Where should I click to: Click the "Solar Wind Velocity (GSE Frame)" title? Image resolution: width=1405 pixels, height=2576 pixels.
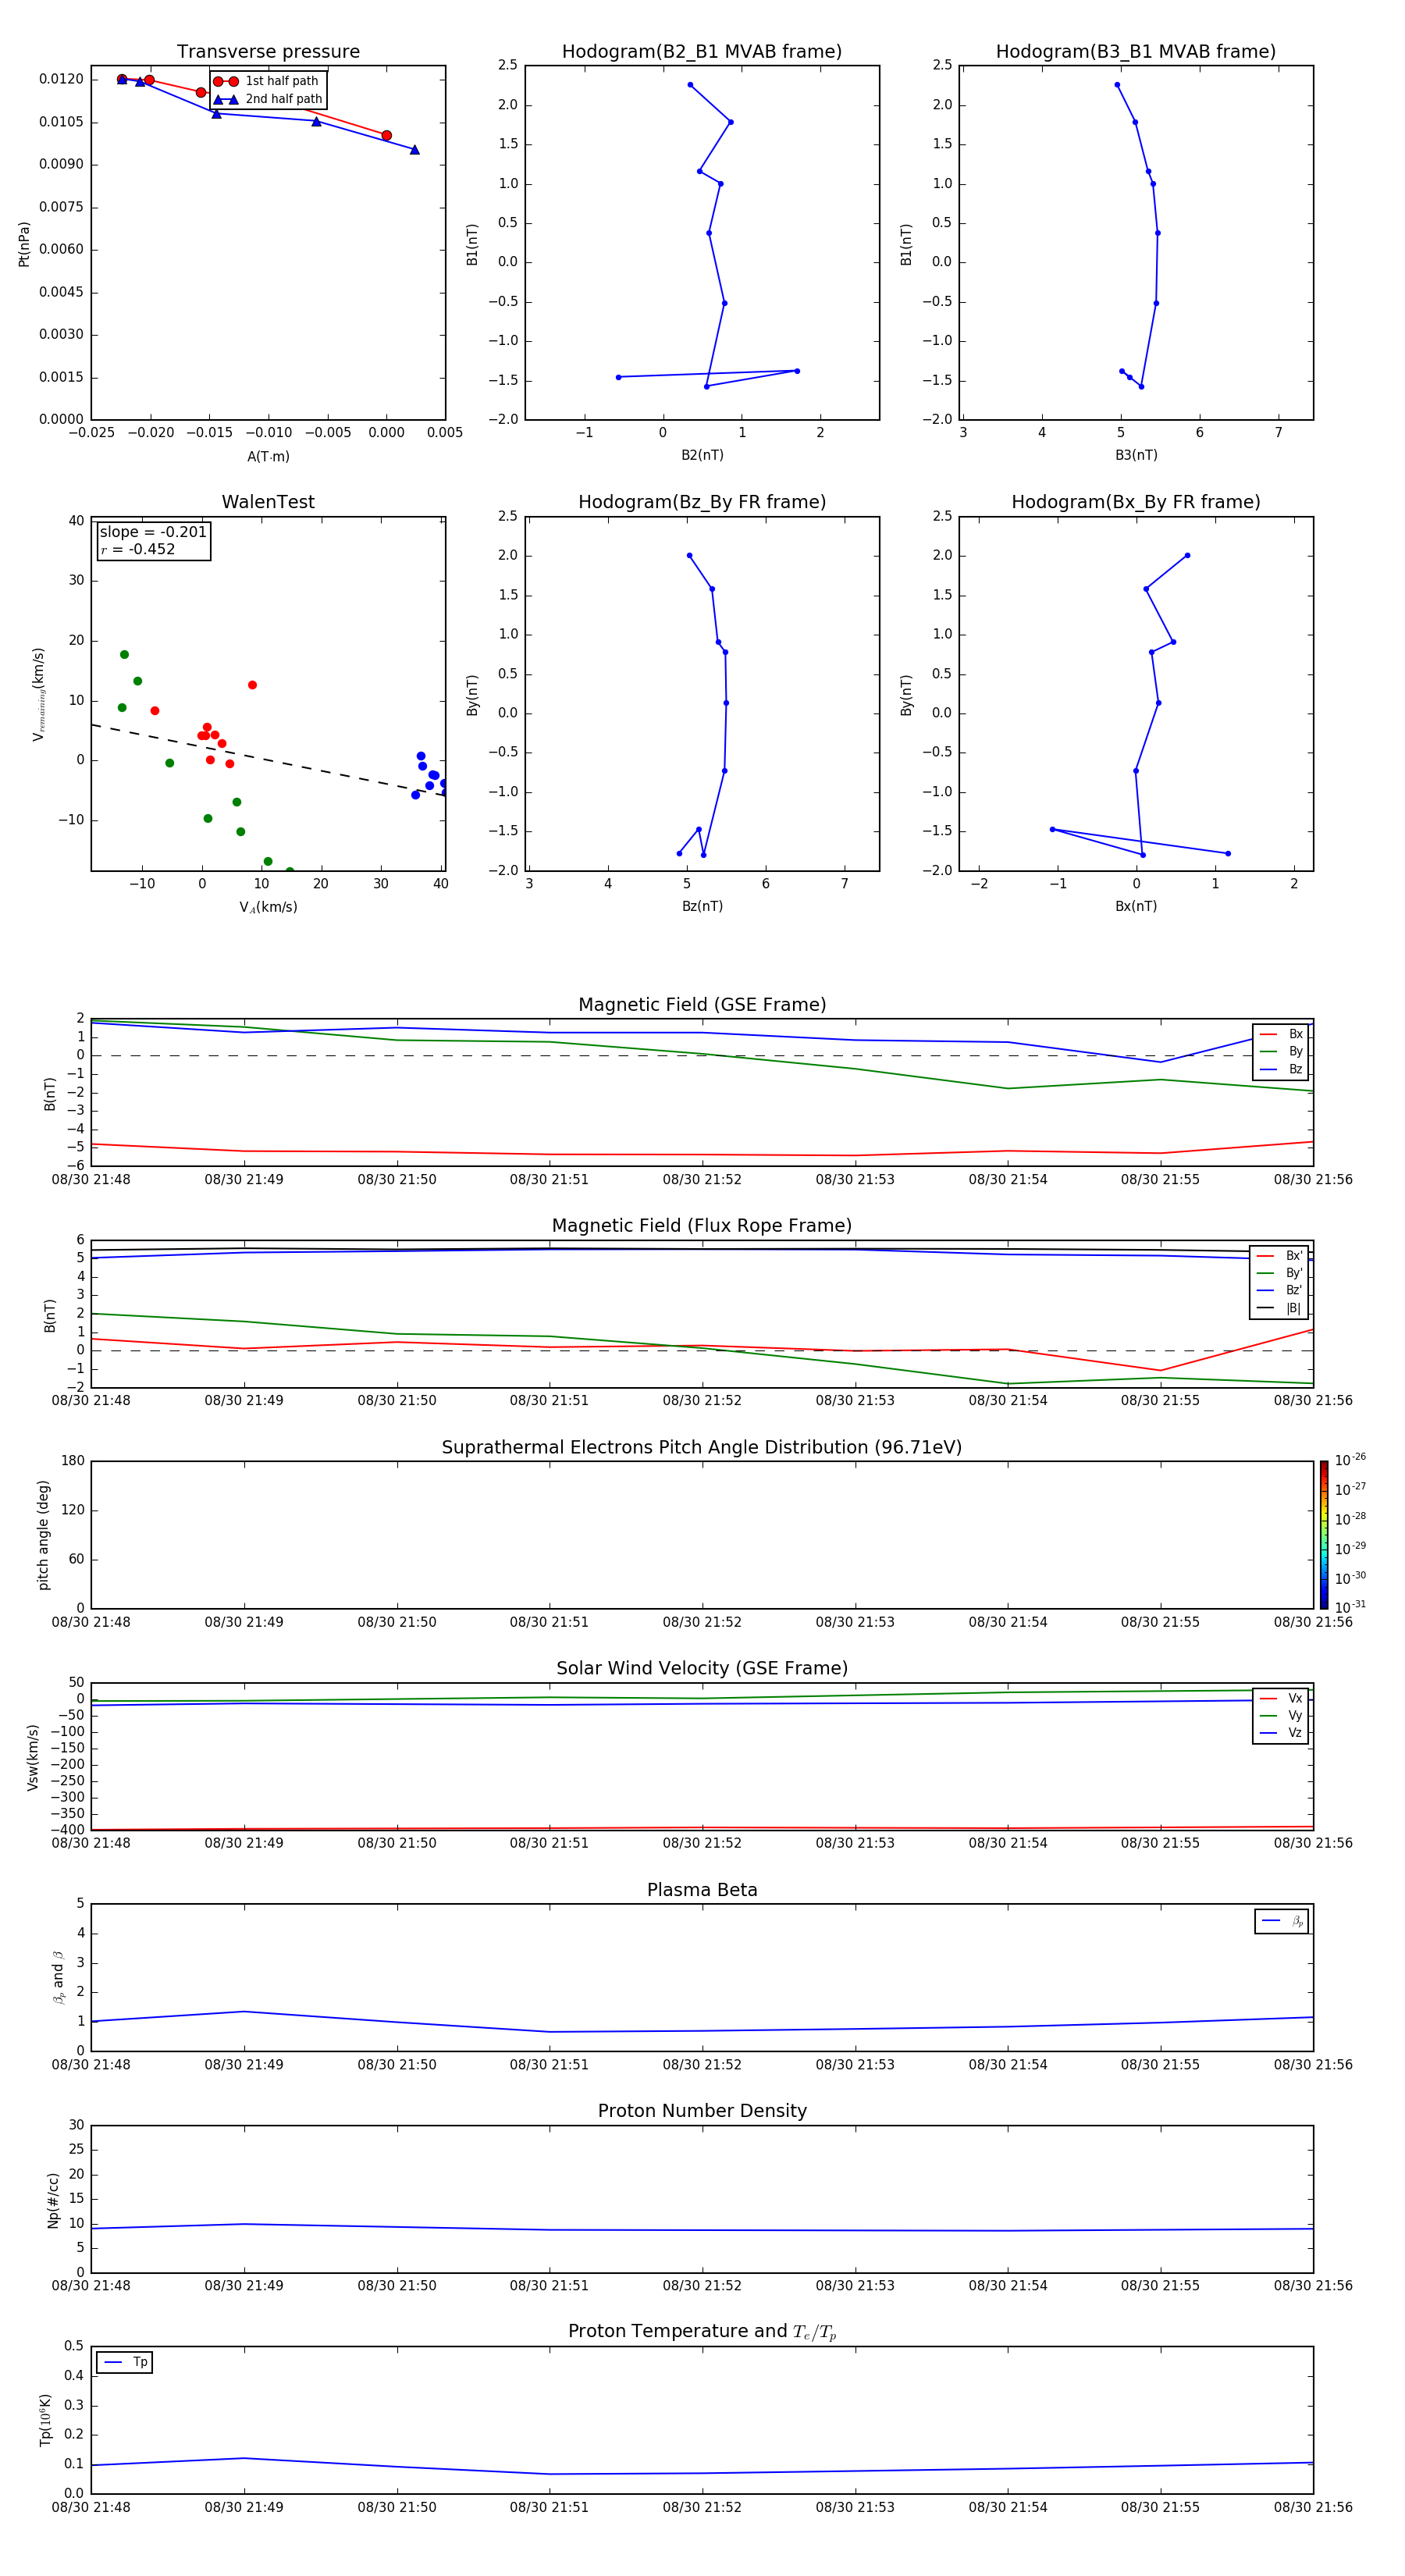(702, 1668)
